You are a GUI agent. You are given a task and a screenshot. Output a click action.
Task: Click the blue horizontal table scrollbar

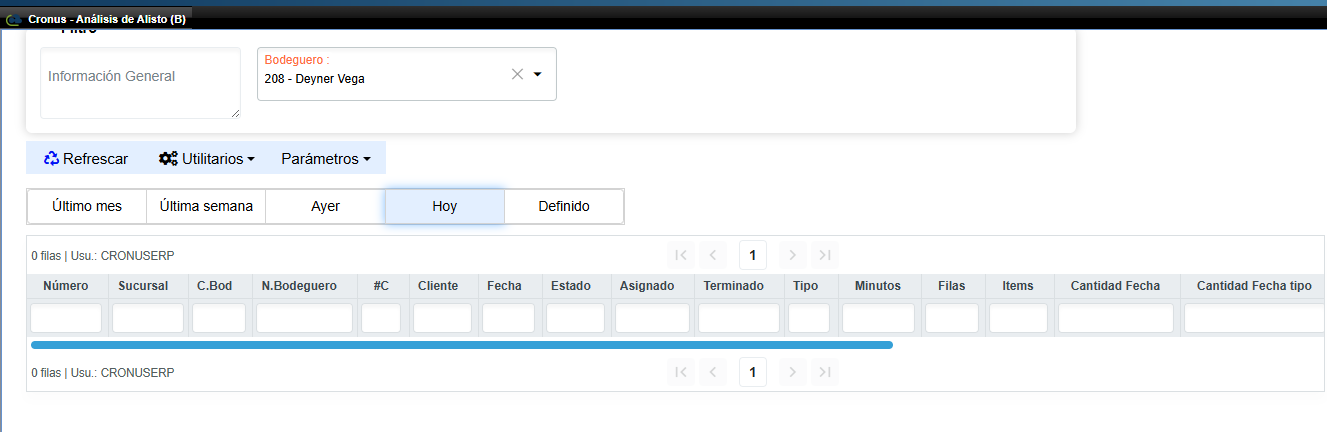[x=462, y=344]
